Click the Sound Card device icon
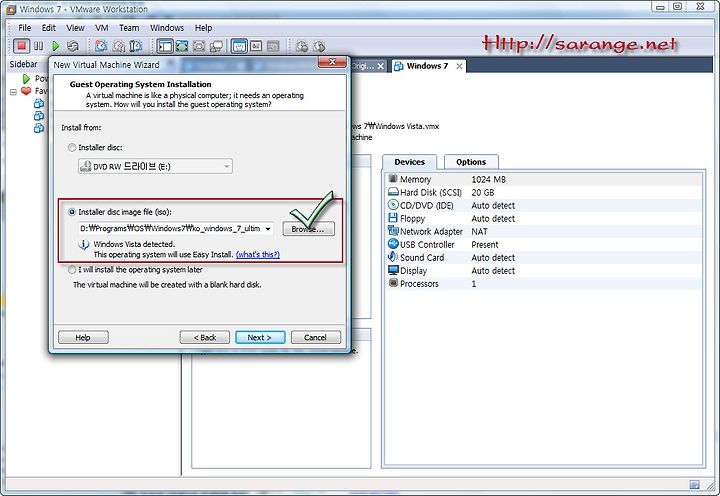The width and height of the screenshot is (720, 496). coord(393,257)
